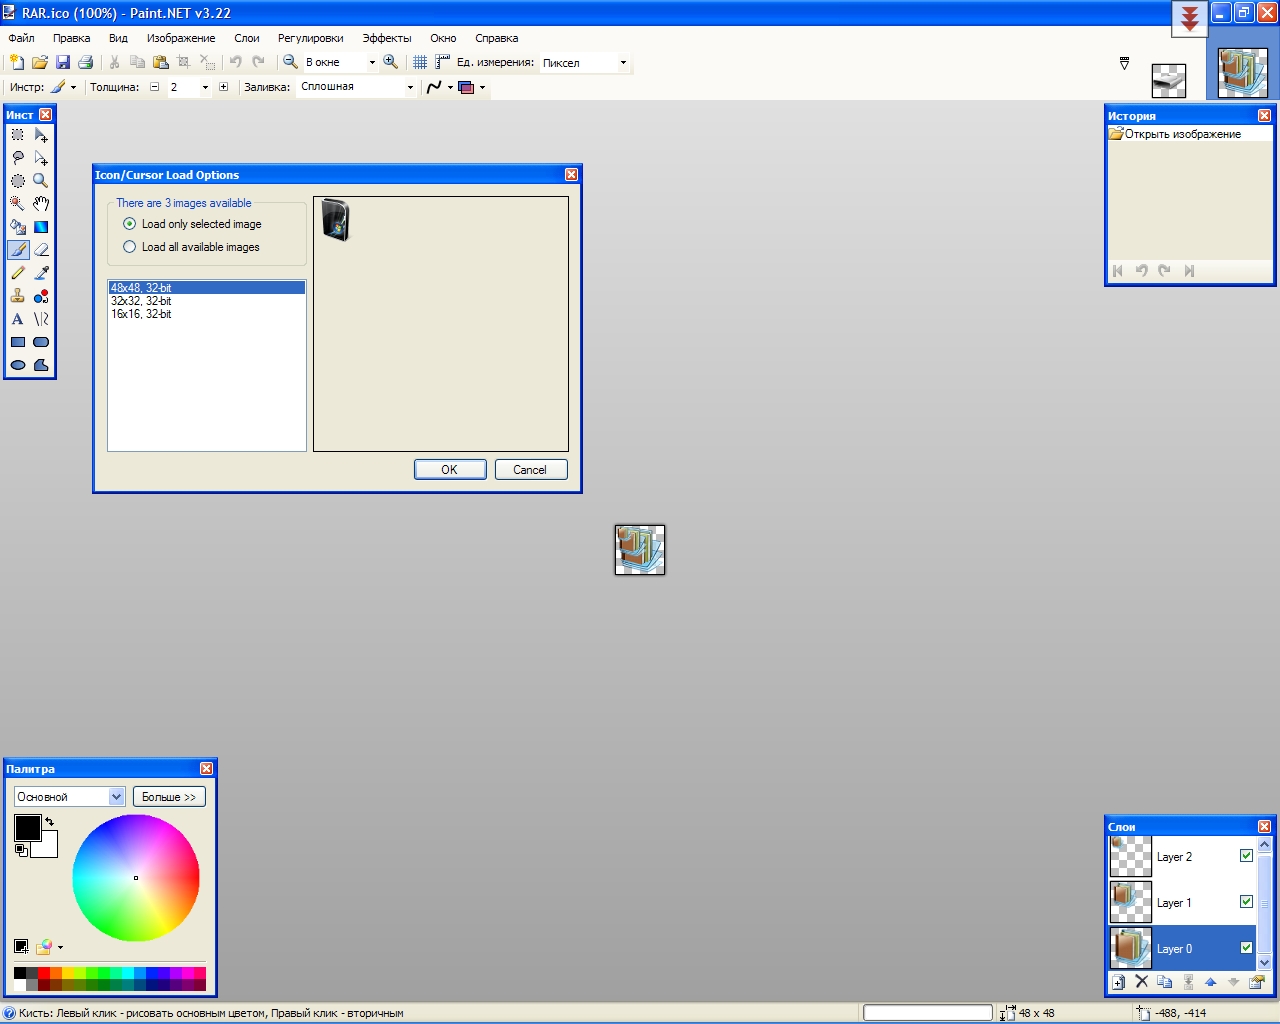1280x1024 pixels.
Task: Select the Move Selection tool
Action: (x=41, y=158)
